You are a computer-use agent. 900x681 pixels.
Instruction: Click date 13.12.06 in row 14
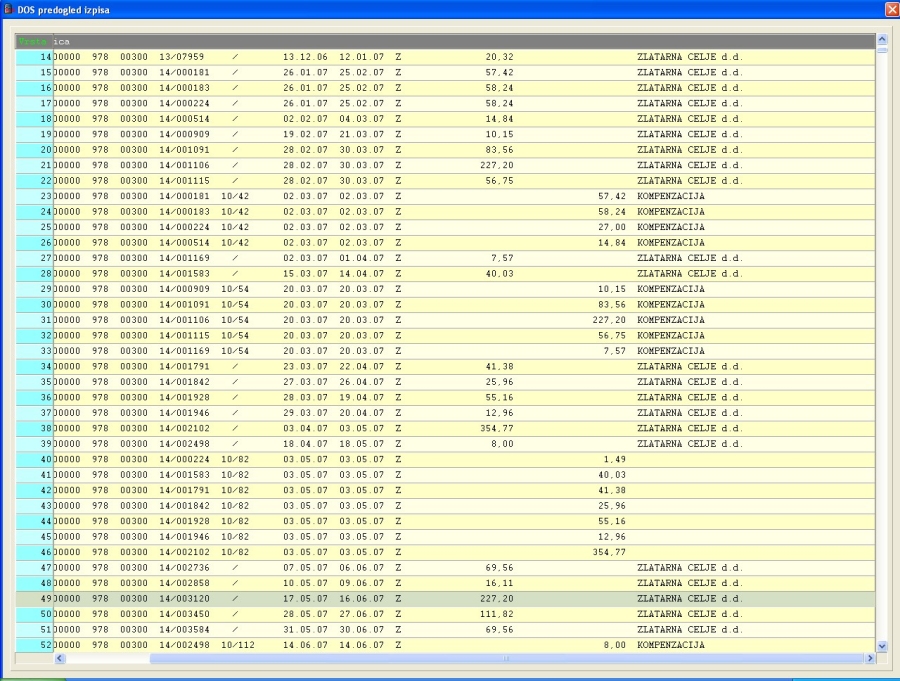pos(303,57)
